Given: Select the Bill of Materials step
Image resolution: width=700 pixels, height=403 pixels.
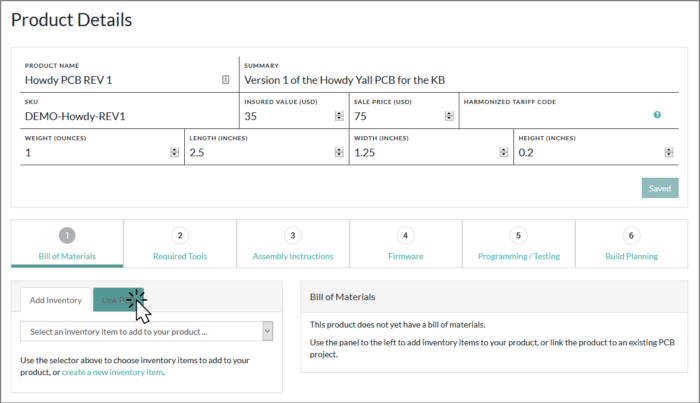Looking at the screenshot, I should pyautogui.click(x=67, y=245).
